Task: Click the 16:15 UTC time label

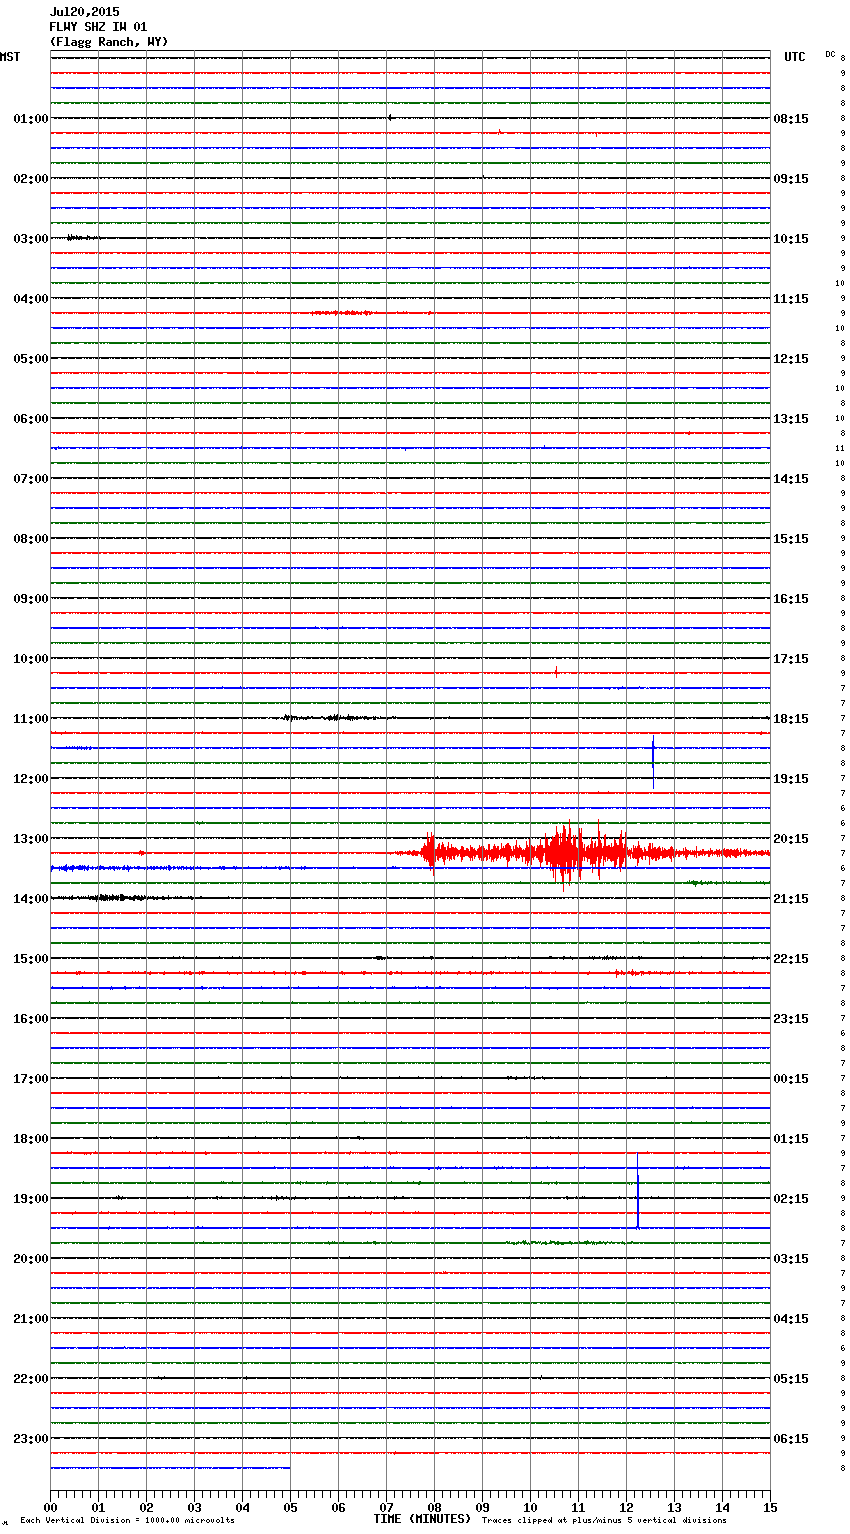Action: click(791, 599)
